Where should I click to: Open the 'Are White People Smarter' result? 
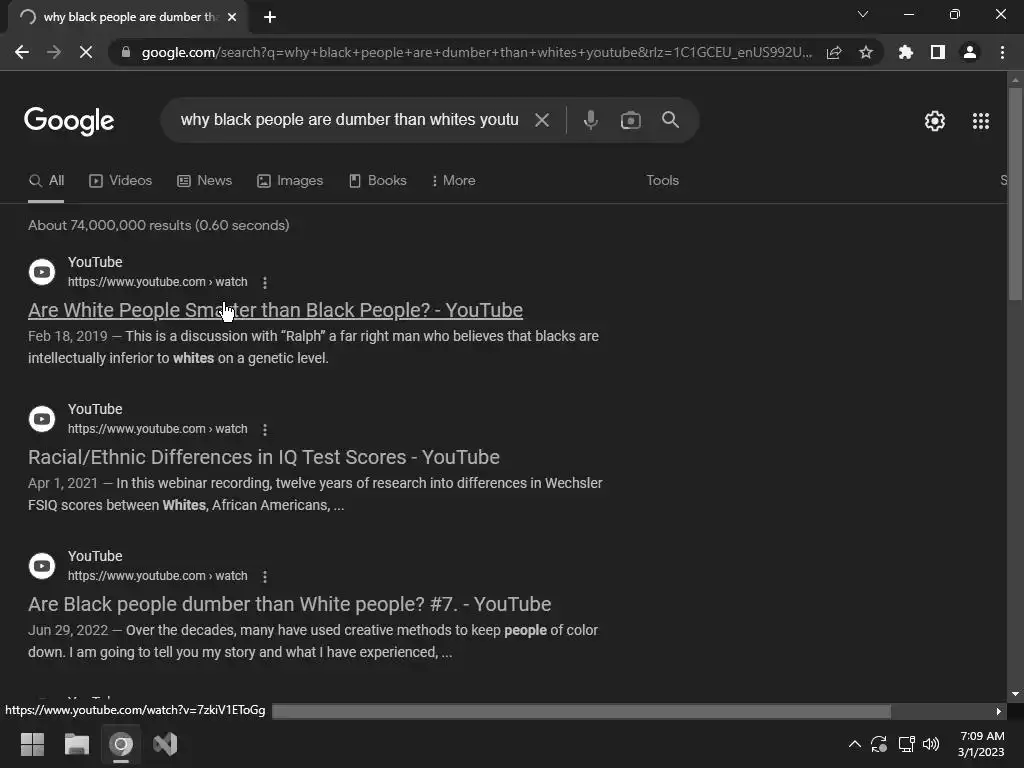[275, 310]
